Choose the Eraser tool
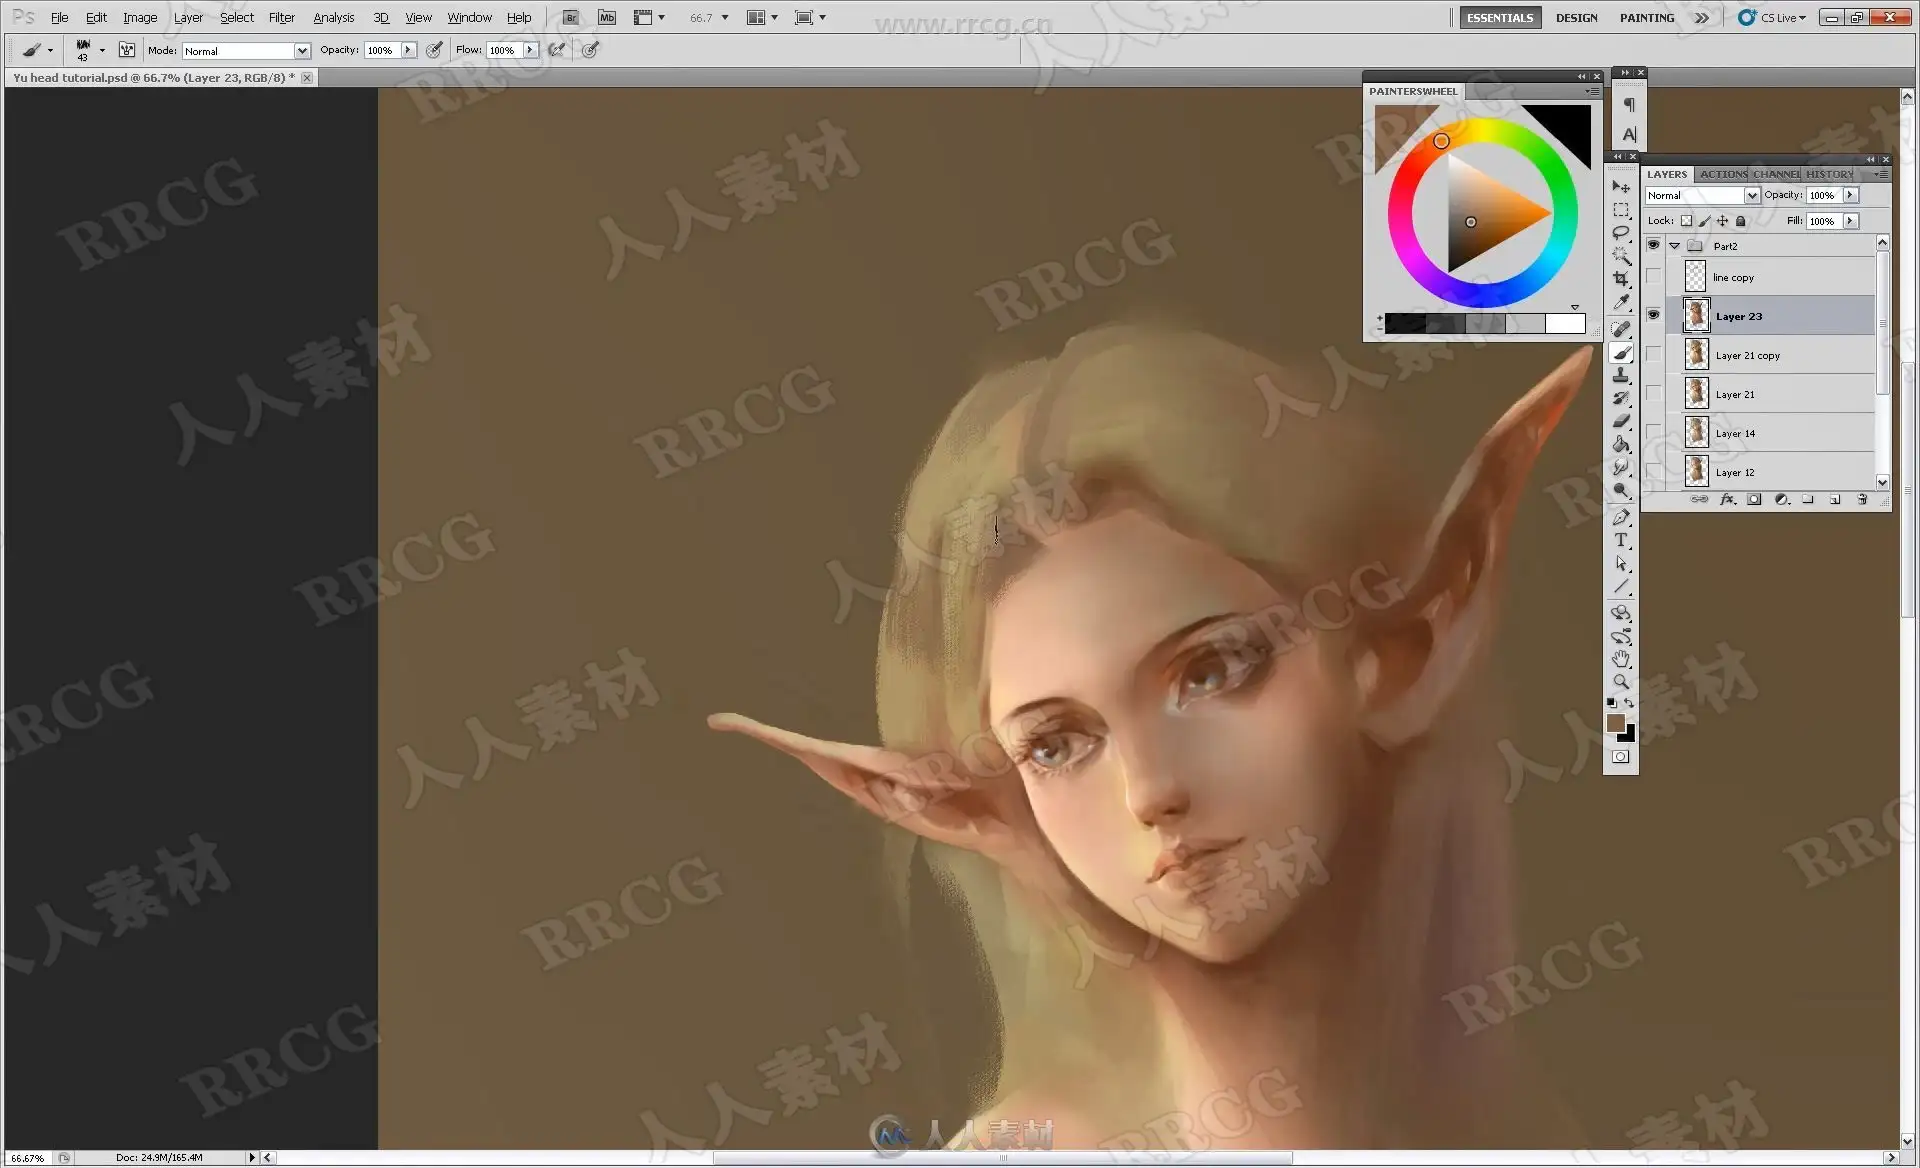The height and width of the screenshot is (1168, 1920). 1621,421
